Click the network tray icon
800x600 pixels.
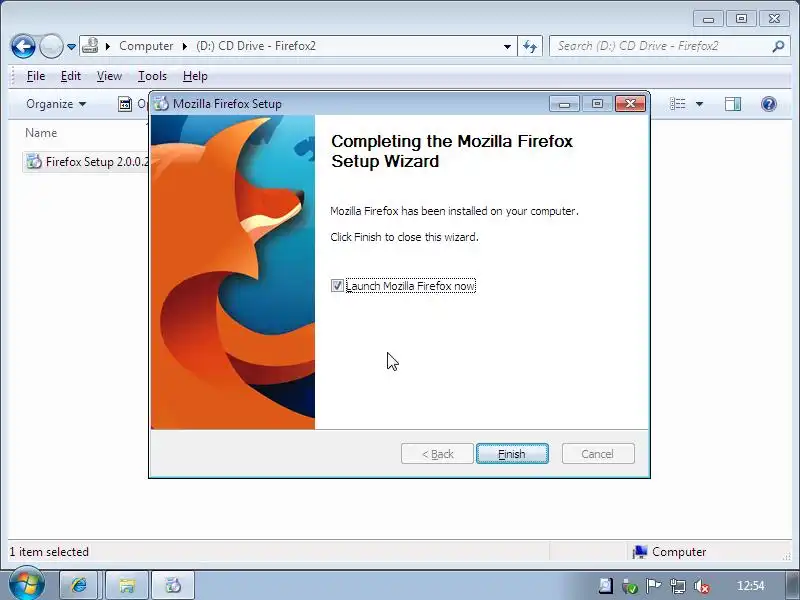point(678,586)
